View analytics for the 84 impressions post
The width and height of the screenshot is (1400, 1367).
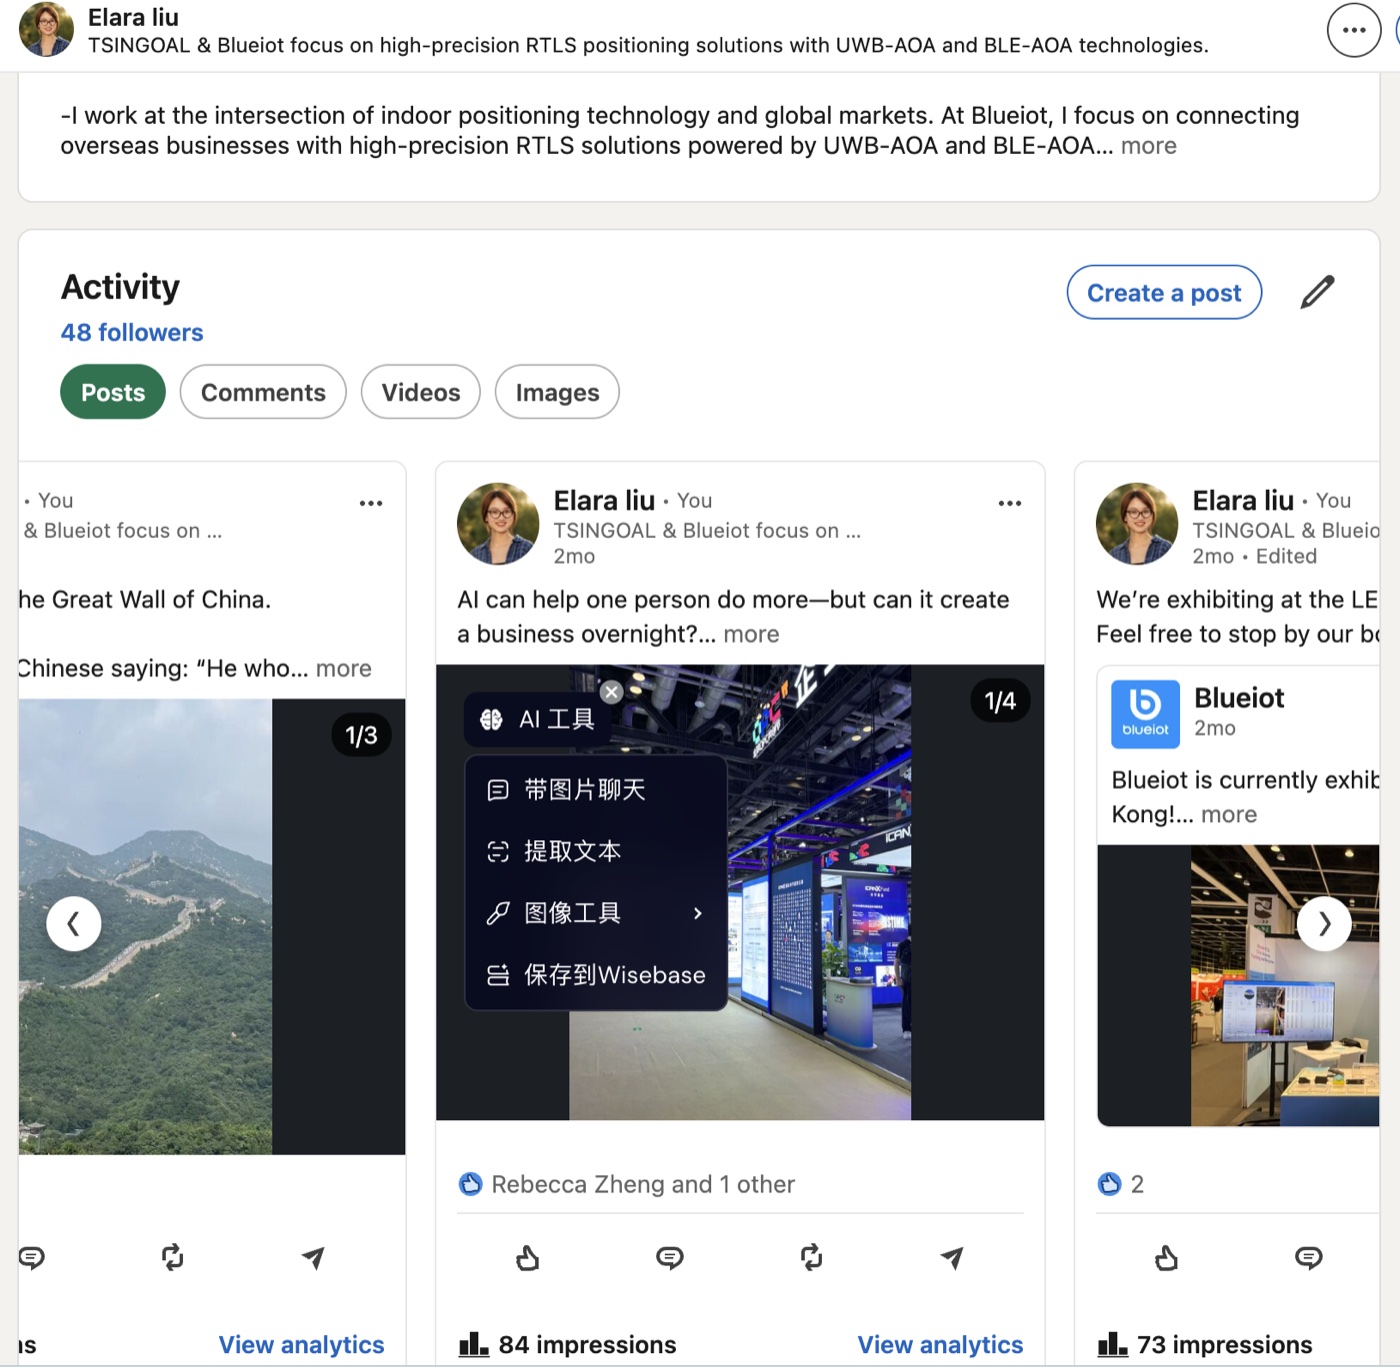[x=940, y=1344]
